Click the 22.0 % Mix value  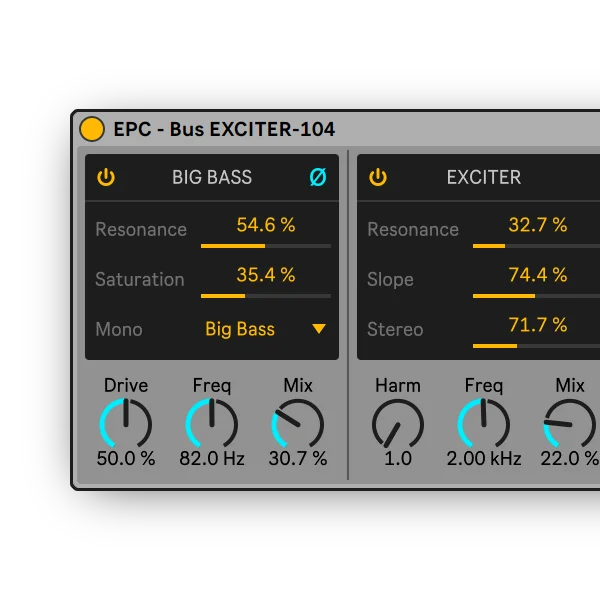pos(570,458)
